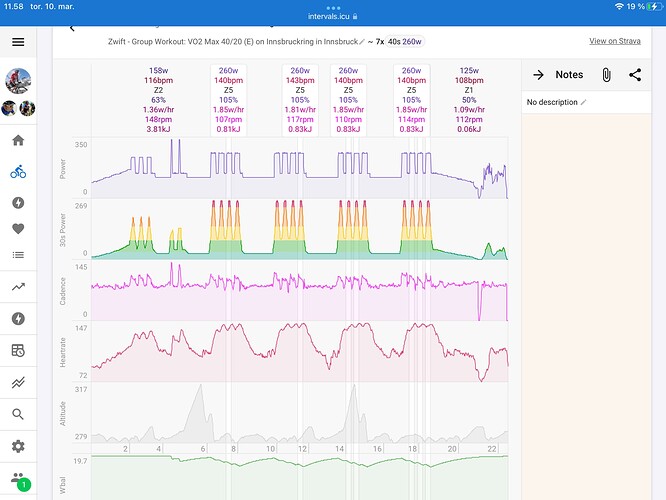
Task: Select the first 260w Z5 interval summary
Action: point(228,99)
